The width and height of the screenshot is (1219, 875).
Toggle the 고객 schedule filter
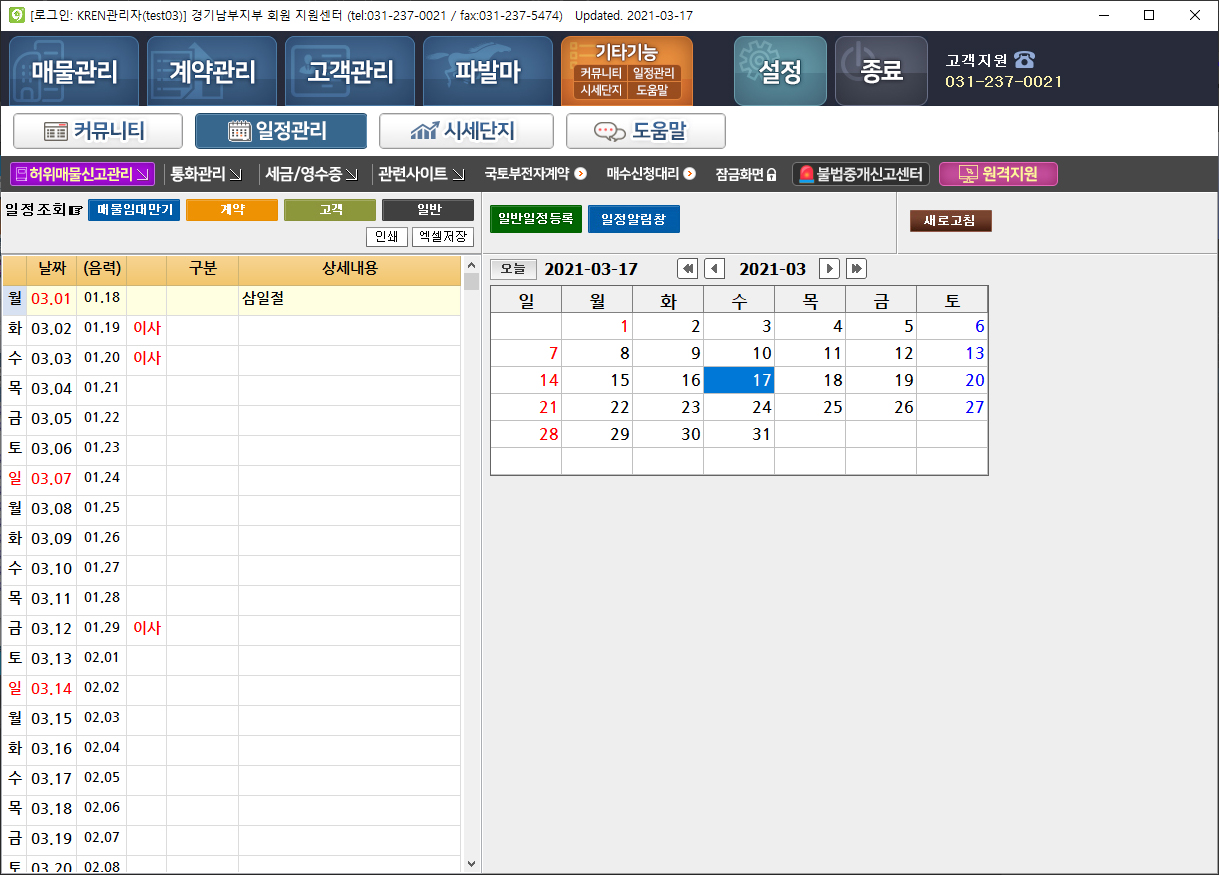click(330, 209)
